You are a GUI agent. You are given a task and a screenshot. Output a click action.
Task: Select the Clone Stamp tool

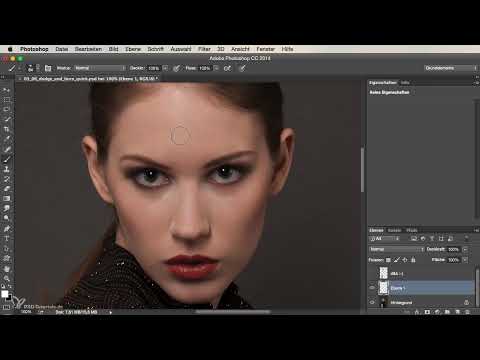coord(6,169)
